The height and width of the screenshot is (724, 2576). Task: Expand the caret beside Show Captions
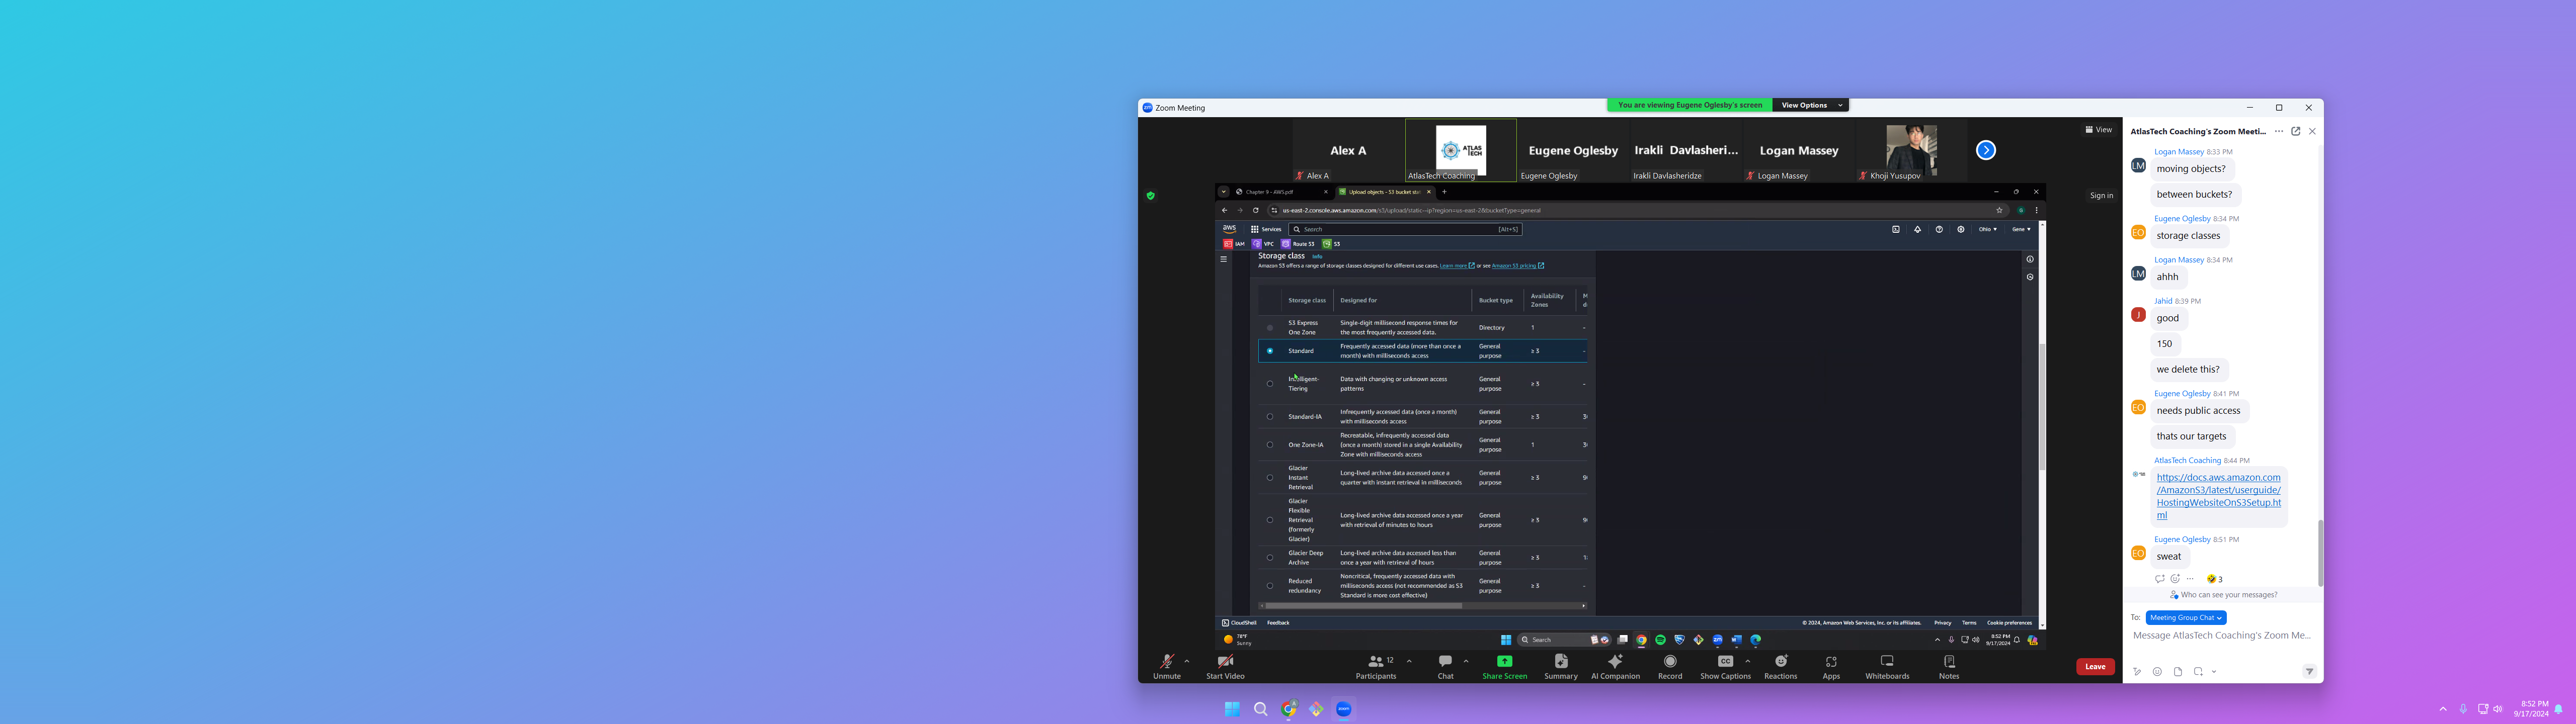[x=1748, y=661]
